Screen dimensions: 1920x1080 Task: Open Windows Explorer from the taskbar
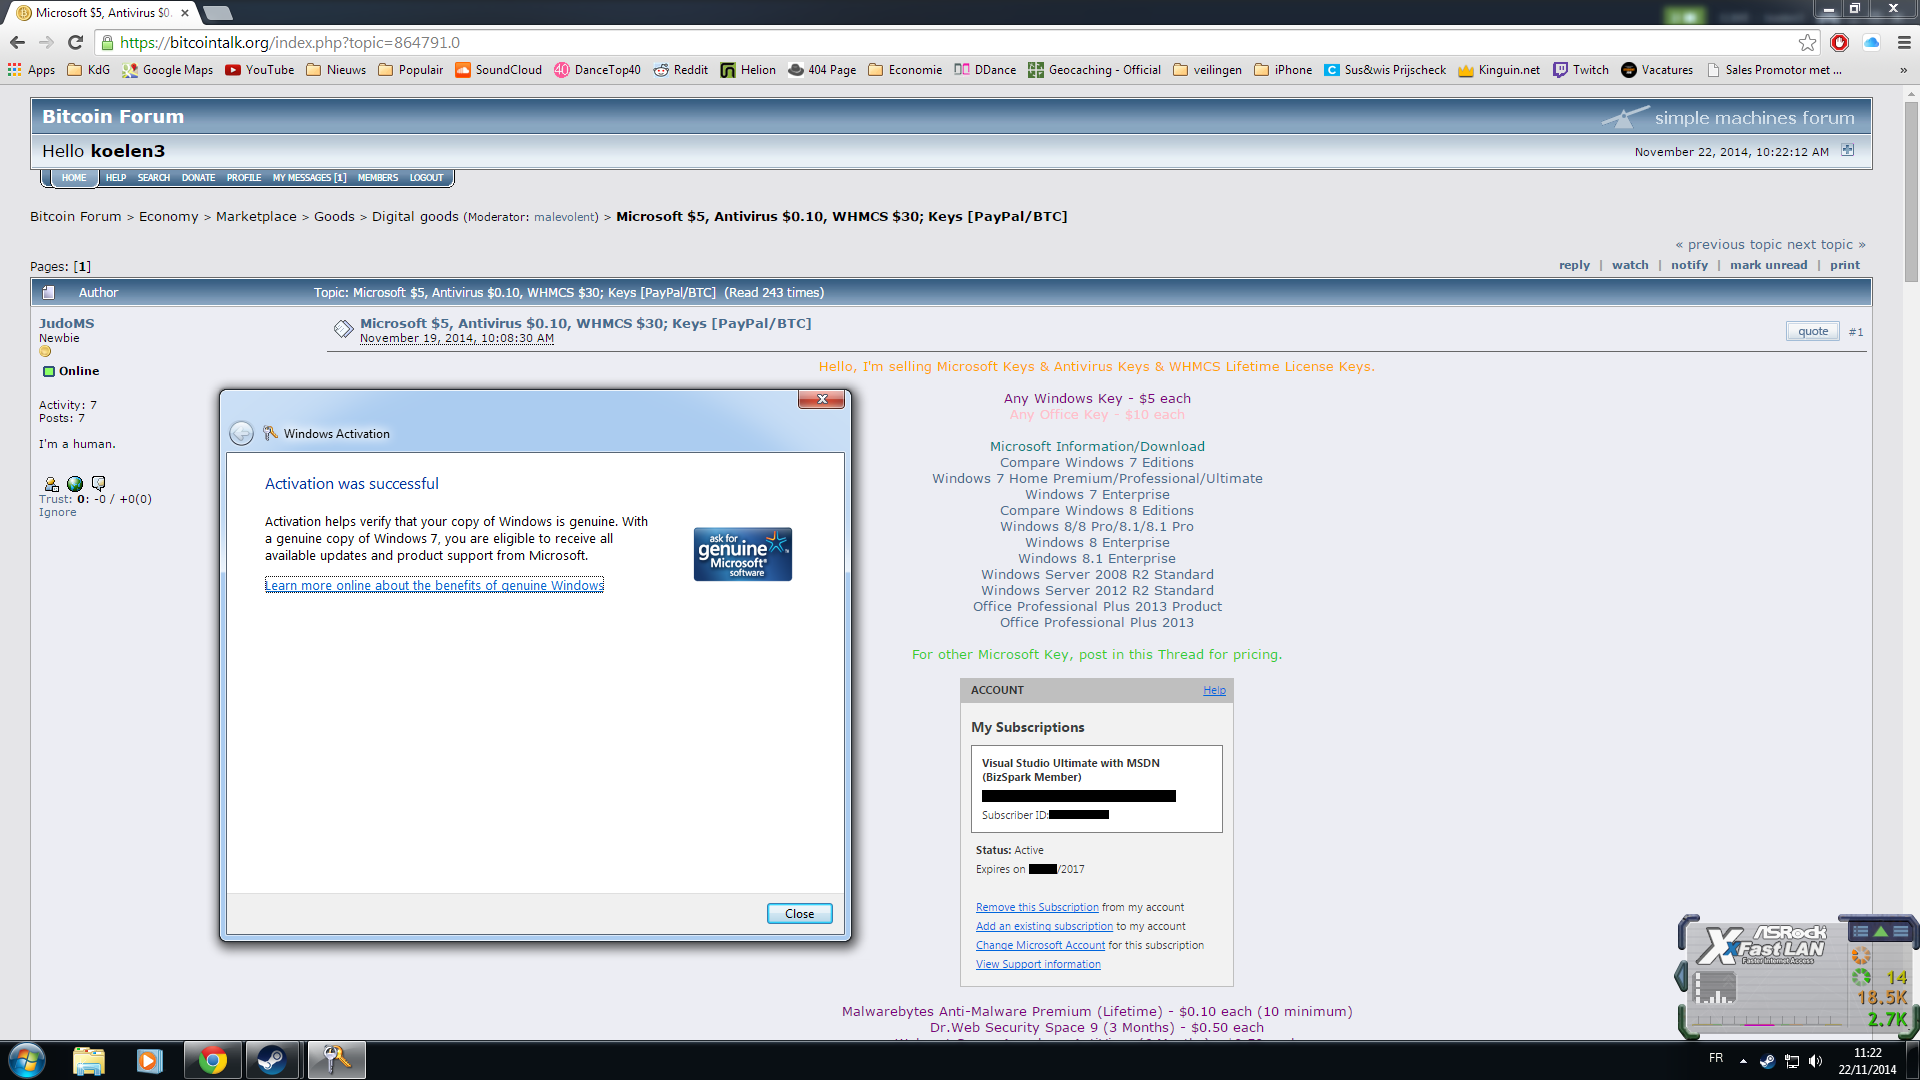[89, 1060]
